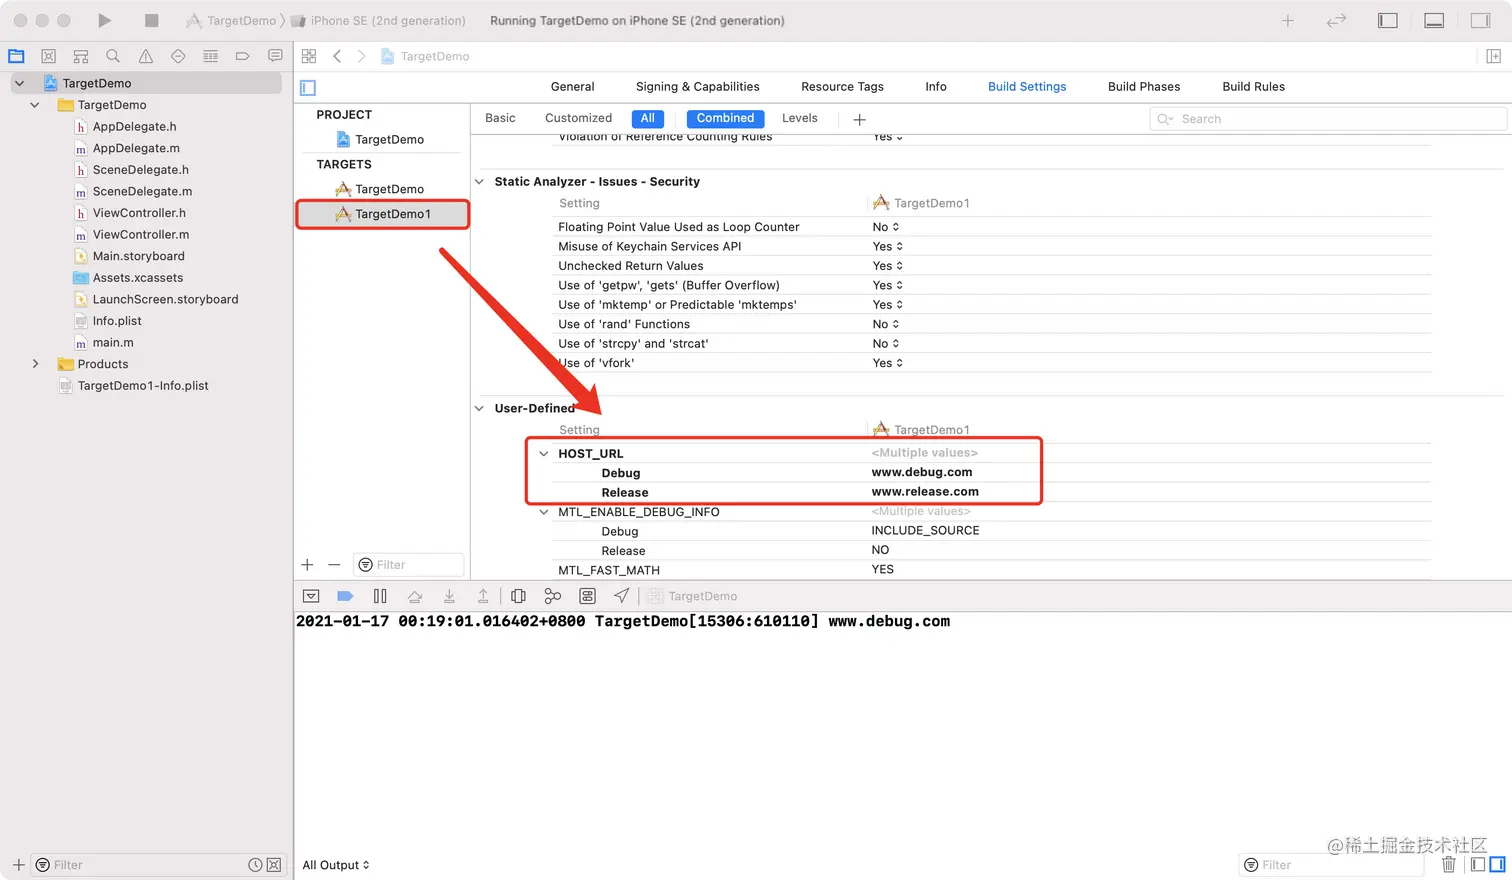Viewport: 1512px width, 880px height.
Task: Open the All Output dropdown
Action: click(336, 865)
